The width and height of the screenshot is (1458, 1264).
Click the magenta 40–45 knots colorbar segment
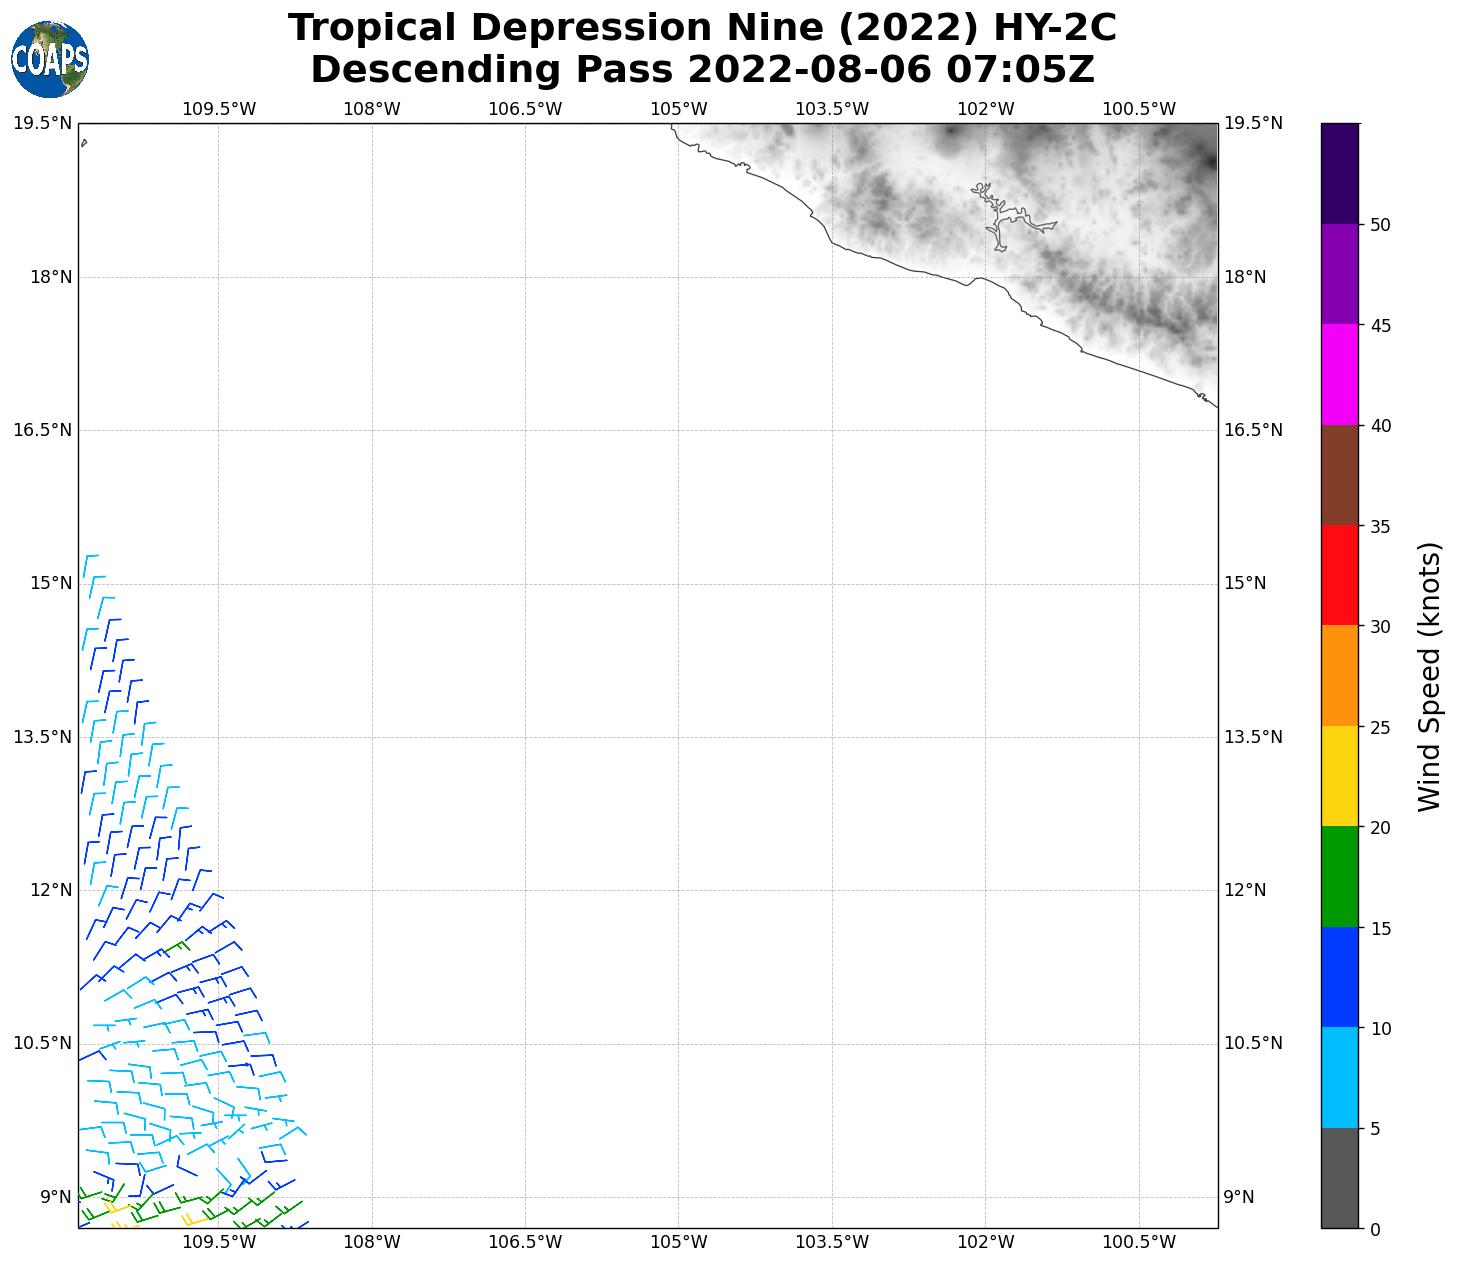click(1339, 374)
